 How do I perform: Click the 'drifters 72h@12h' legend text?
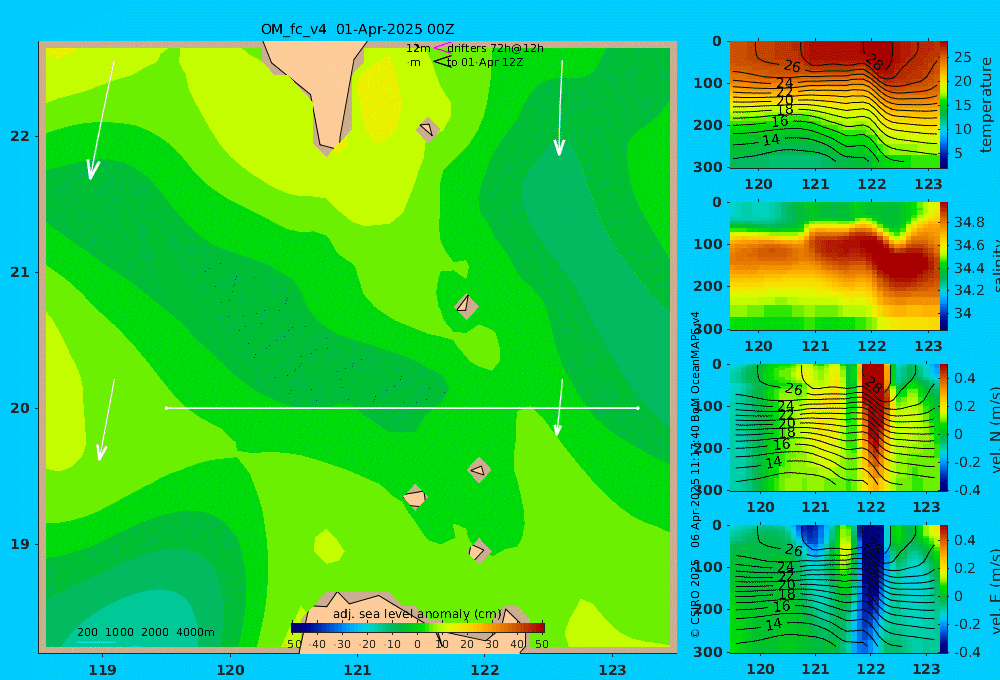click(x=495, y=48)
